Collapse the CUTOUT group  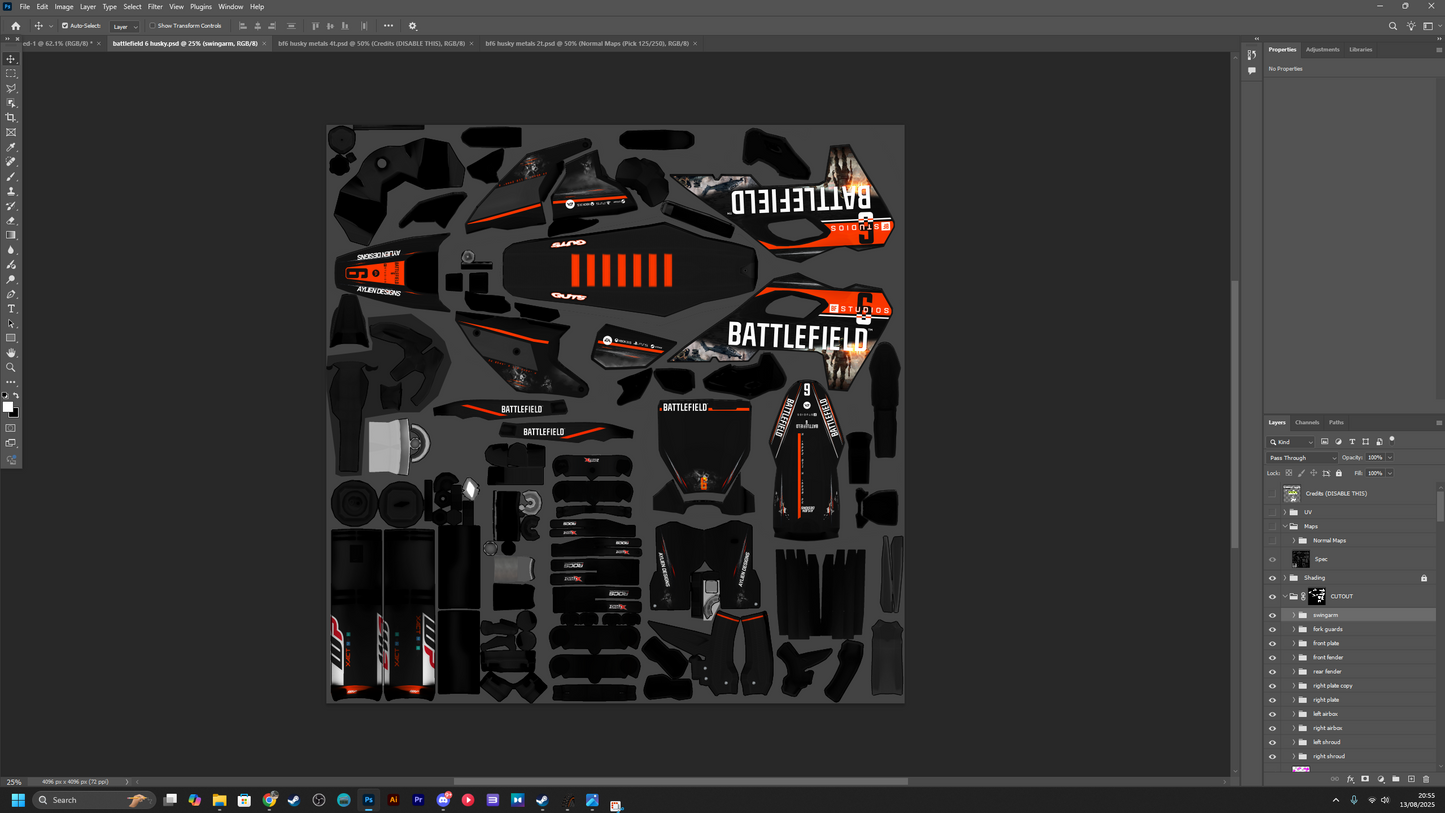1285,596
